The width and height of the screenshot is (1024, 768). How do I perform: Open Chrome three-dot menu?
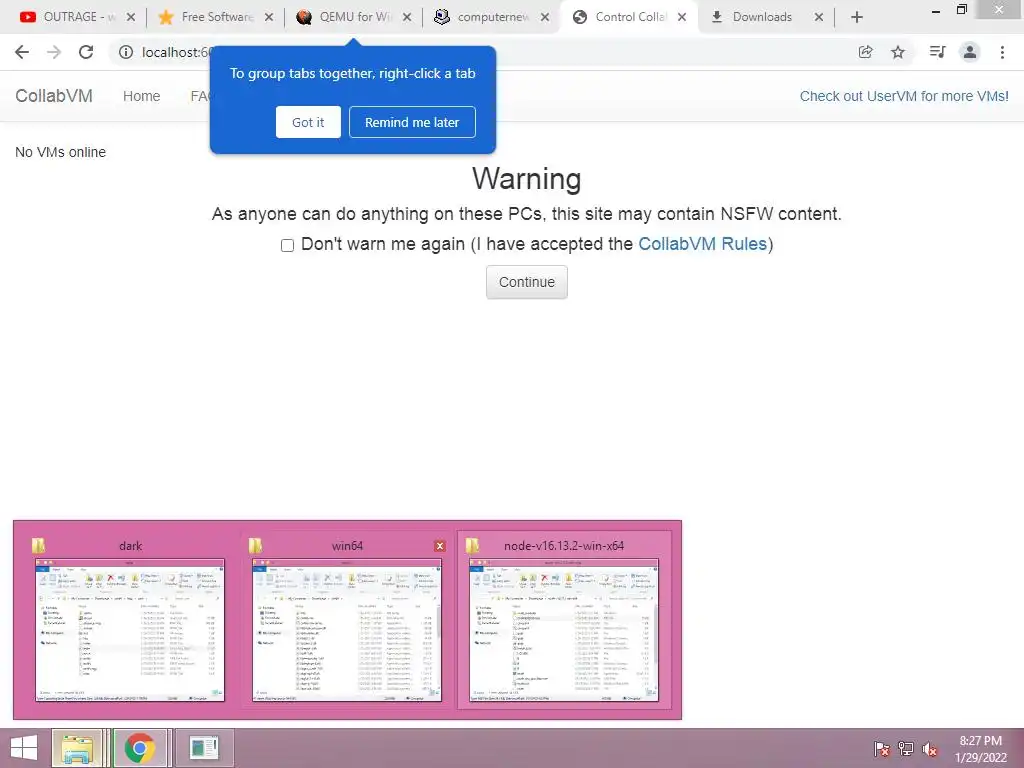click(1002, 52)
